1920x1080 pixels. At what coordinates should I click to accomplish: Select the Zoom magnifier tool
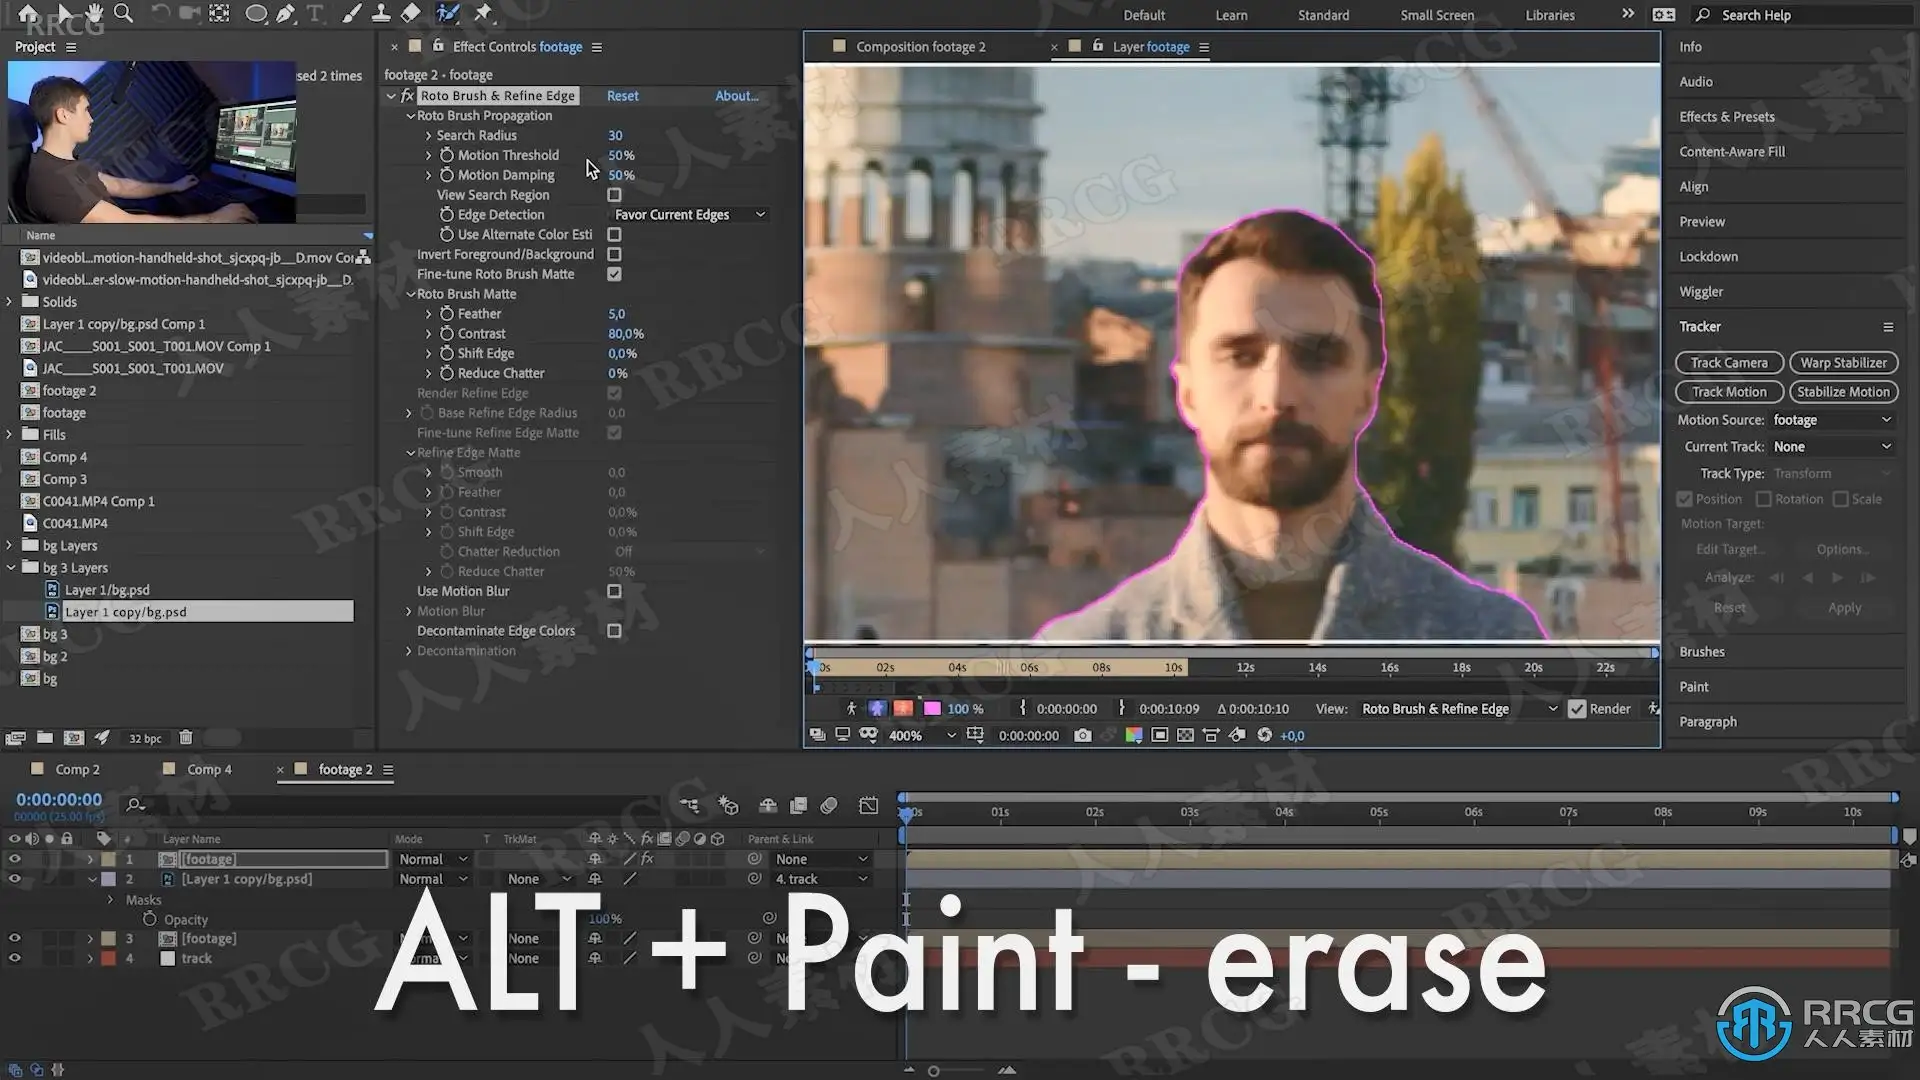pyautogui.click(x=123, y=13)
